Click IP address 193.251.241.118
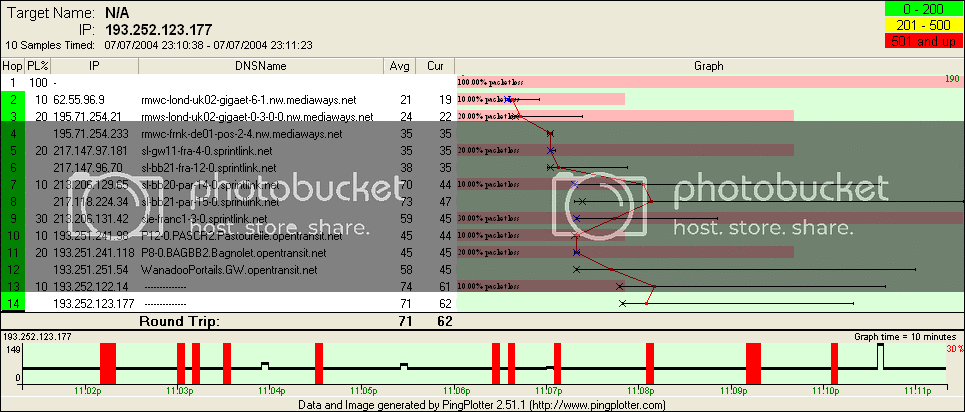Image resolution: width=965 pixels, height=412 pixels. [94, 252]
